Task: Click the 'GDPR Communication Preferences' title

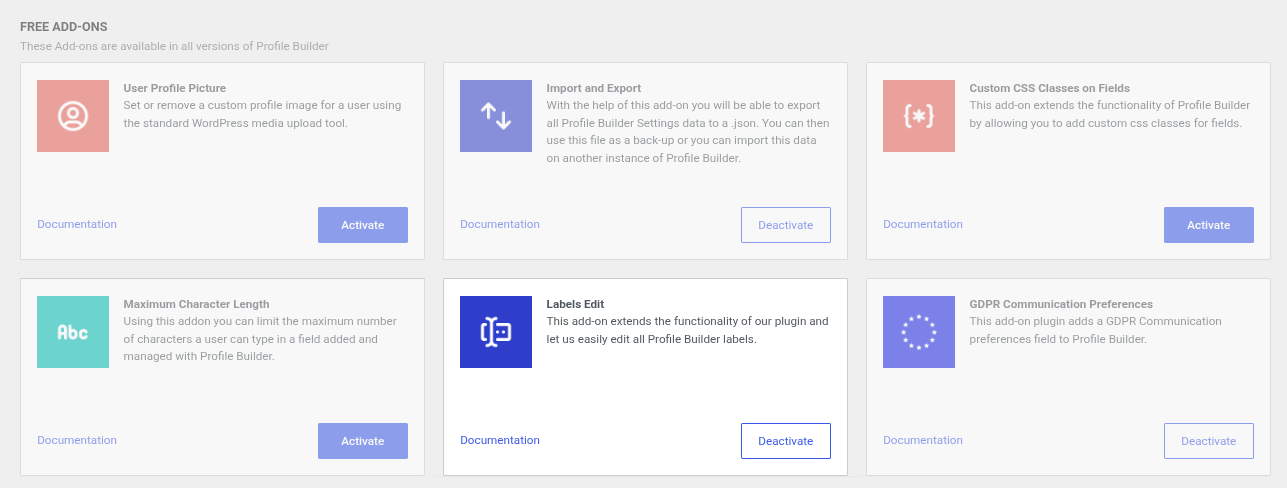Action: coord(1061,304)
